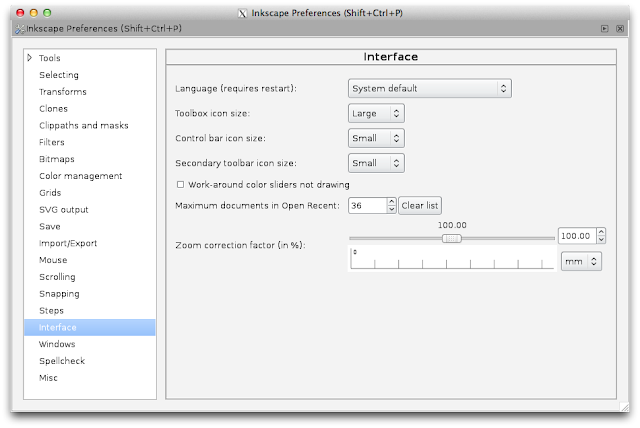The image size is (640, 428).
Task: Click the zoom correction 100.00 input field
Action: coord(577,236)
